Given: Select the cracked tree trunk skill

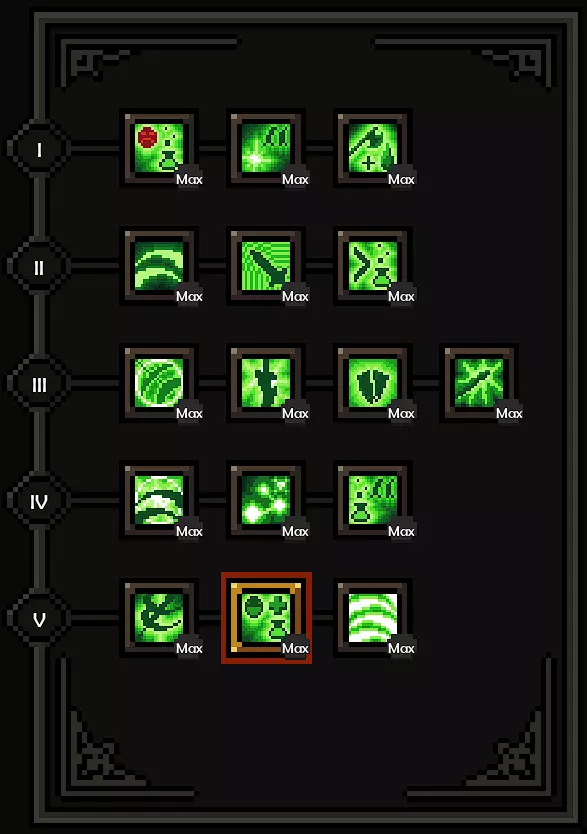Looking at the screenshot, I should pyautogui.click(x=265, y=383).
